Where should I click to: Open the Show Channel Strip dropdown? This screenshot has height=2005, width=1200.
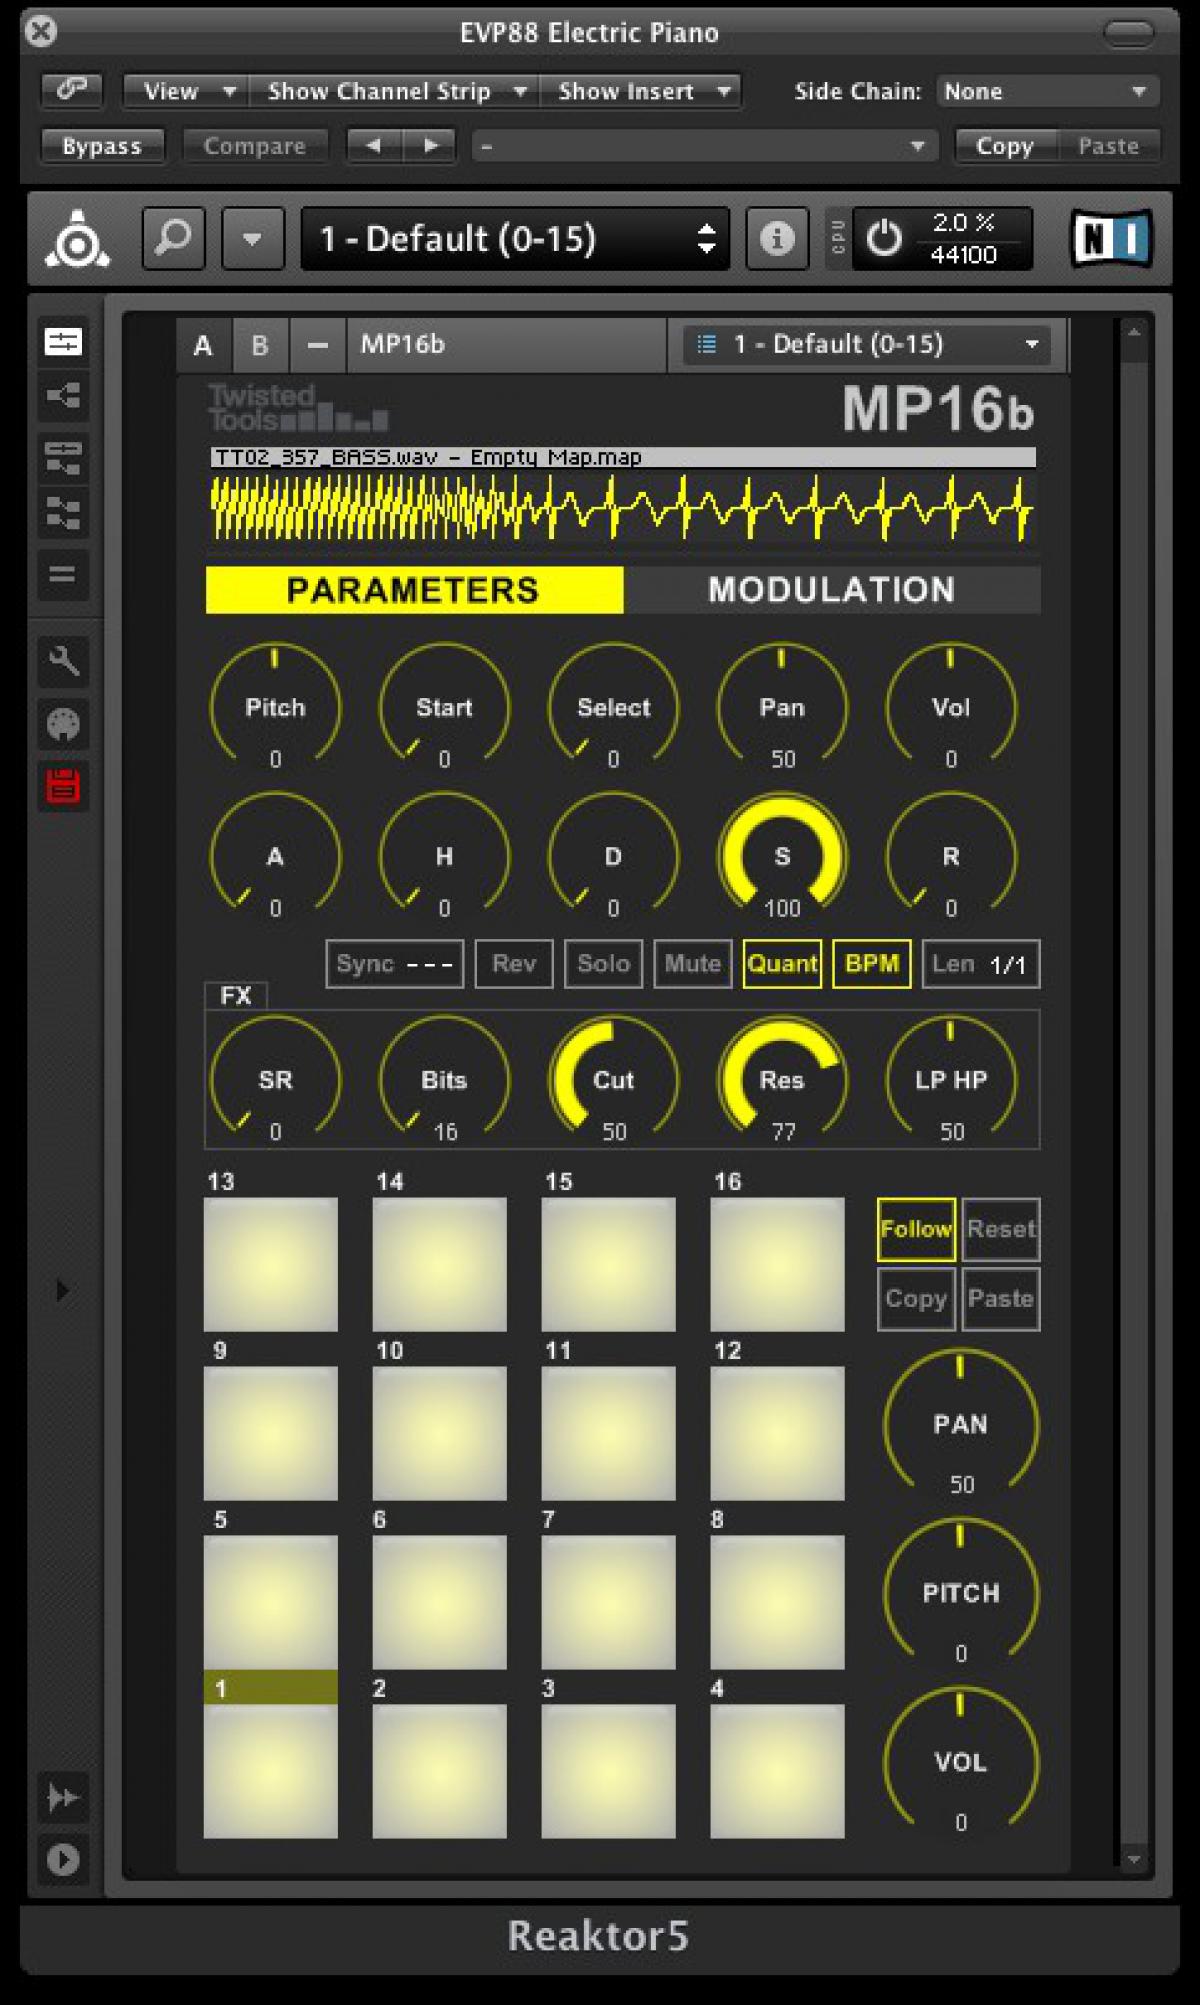coord(394,91)
